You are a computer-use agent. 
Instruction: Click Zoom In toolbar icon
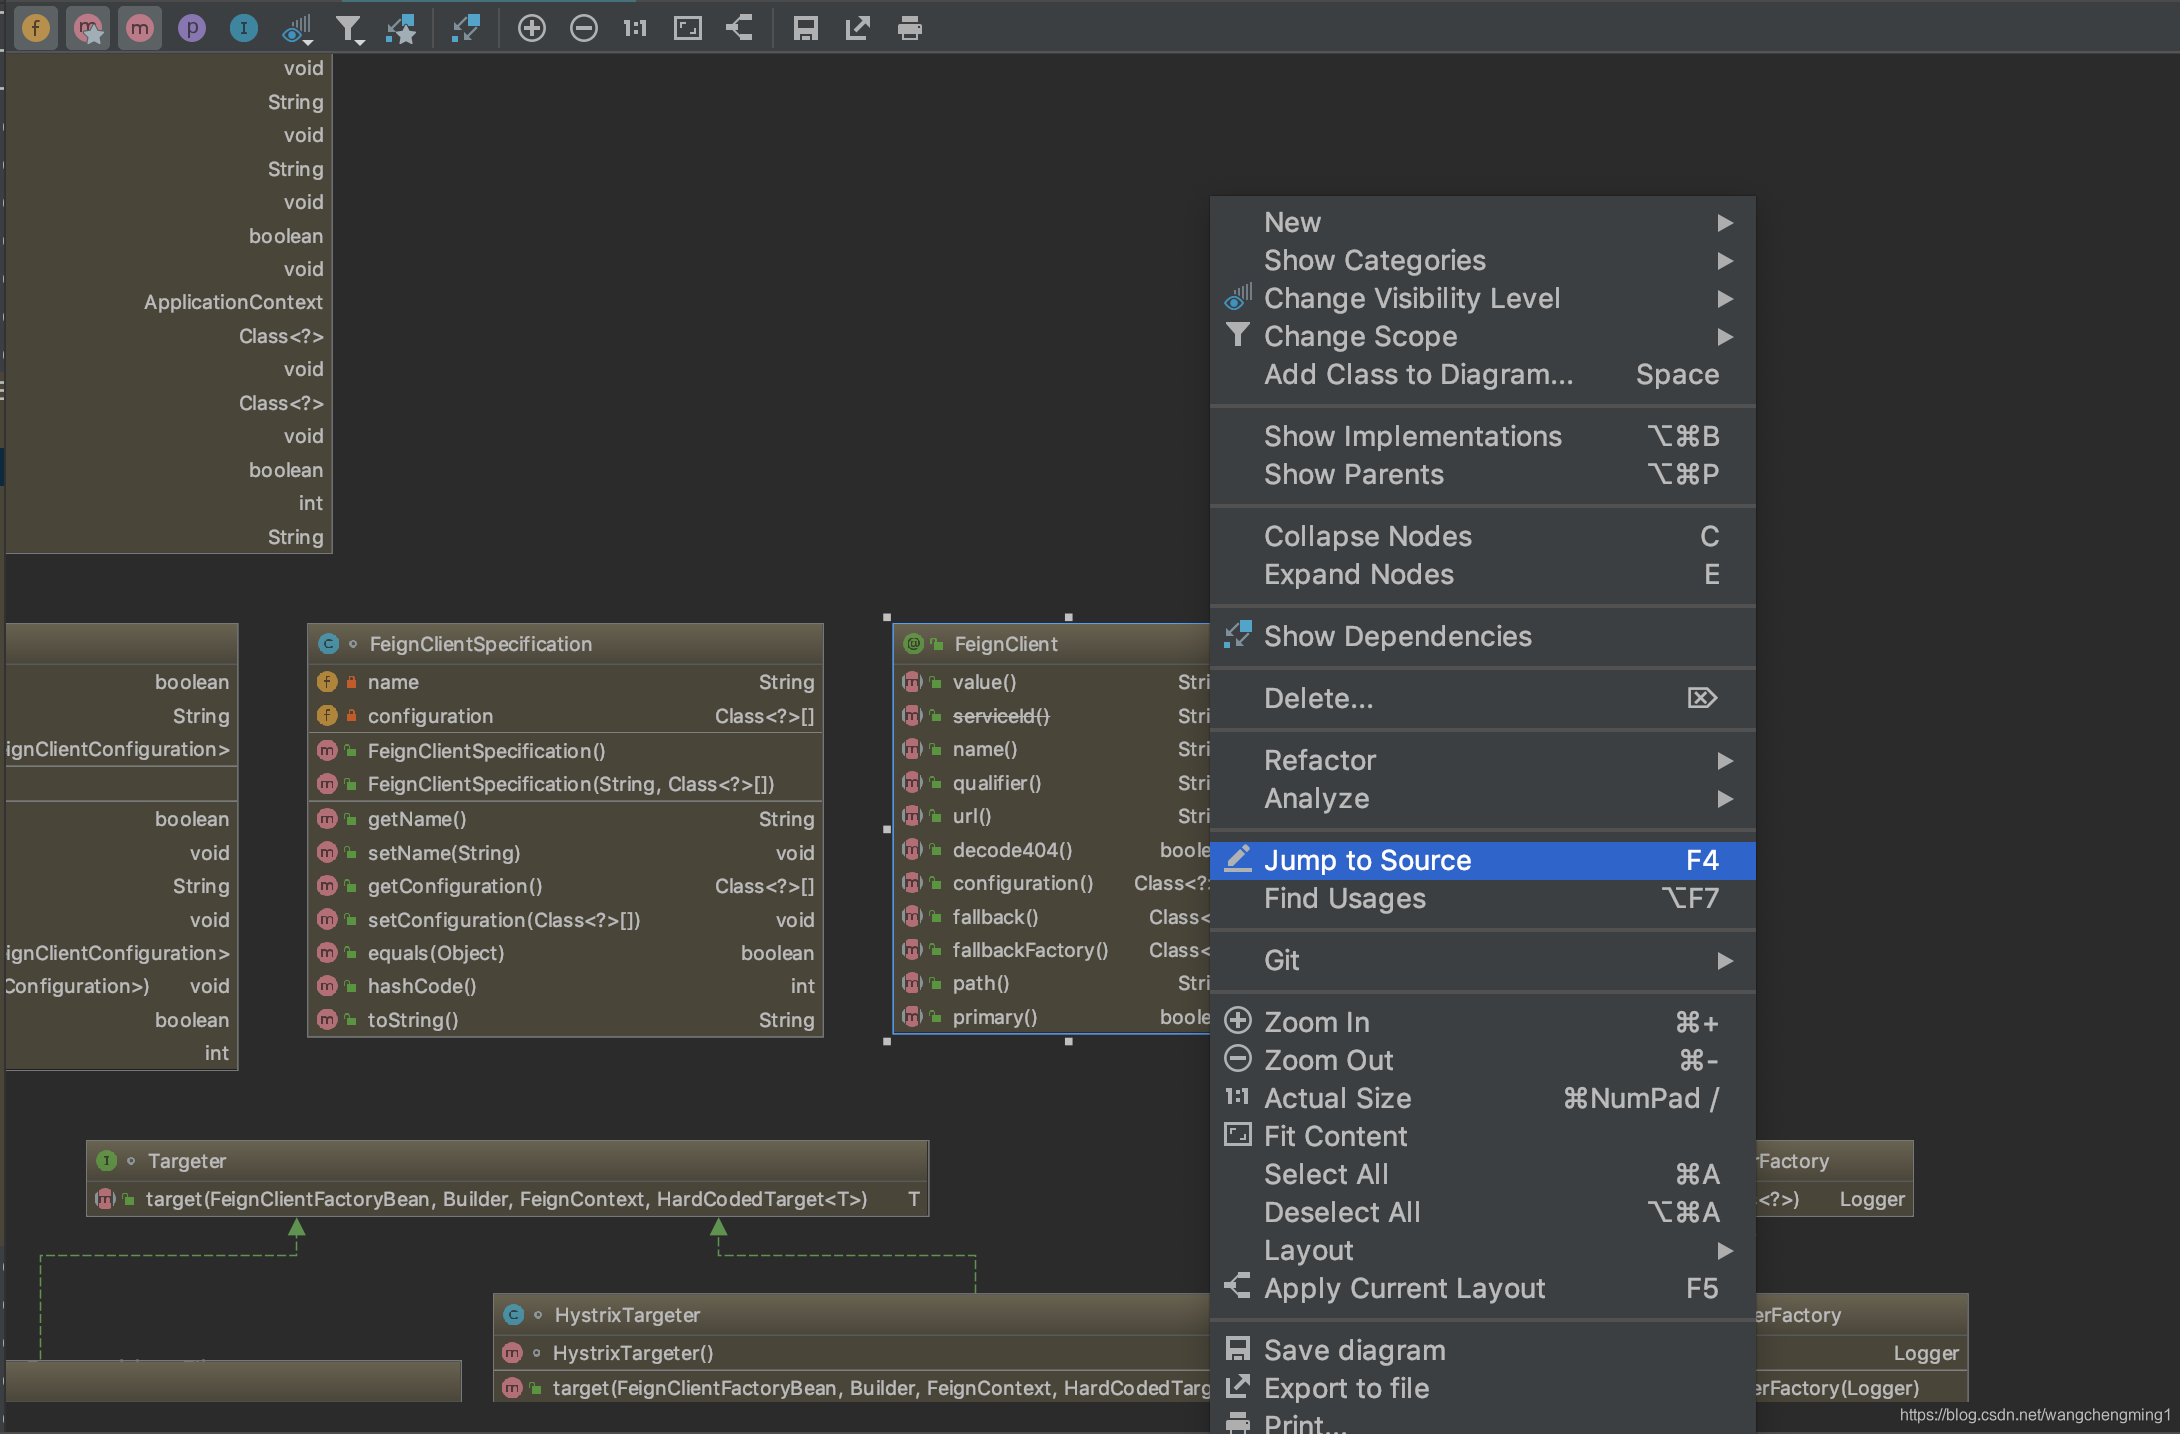(x=531, y=28)
